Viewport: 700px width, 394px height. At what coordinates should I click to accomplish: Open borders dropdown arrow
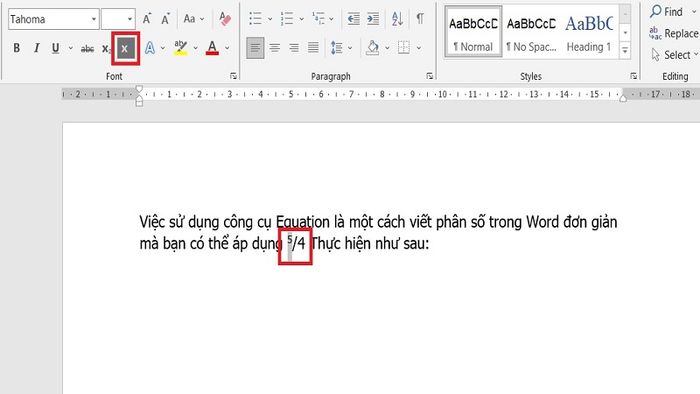pyautogui.click(x=419, y=48)
